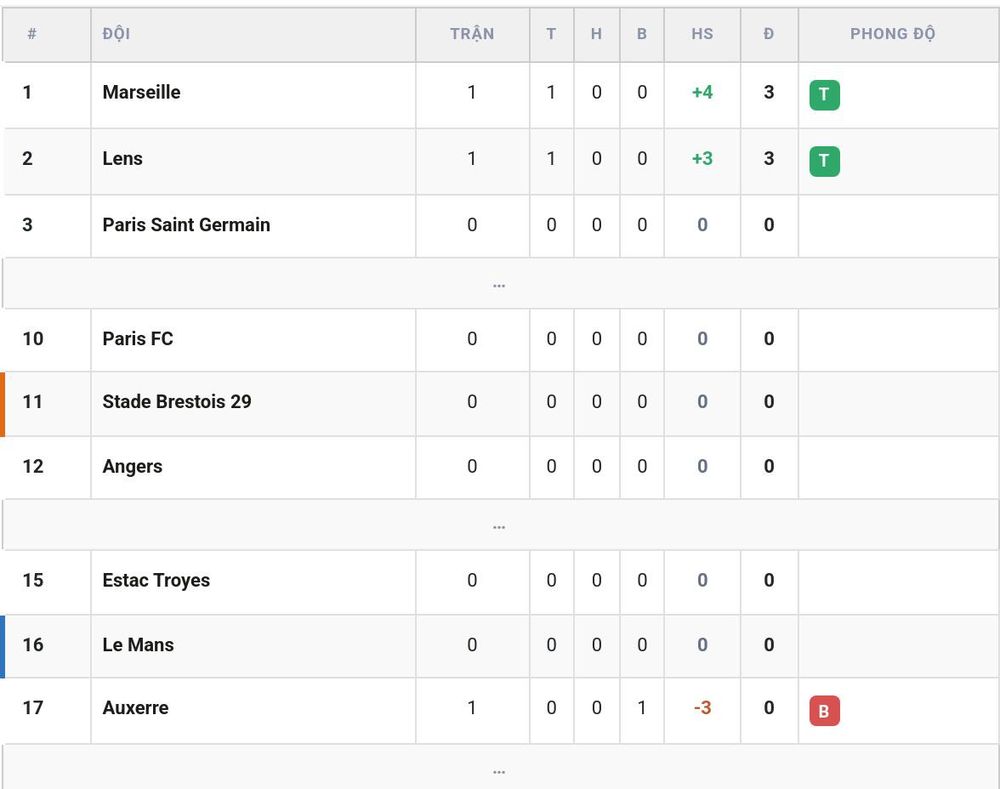Image resolution: width=1000 pixels, height=789 pixels.
Task: Click the PHONG ĐỘ column header
Action: pos(892,34)
